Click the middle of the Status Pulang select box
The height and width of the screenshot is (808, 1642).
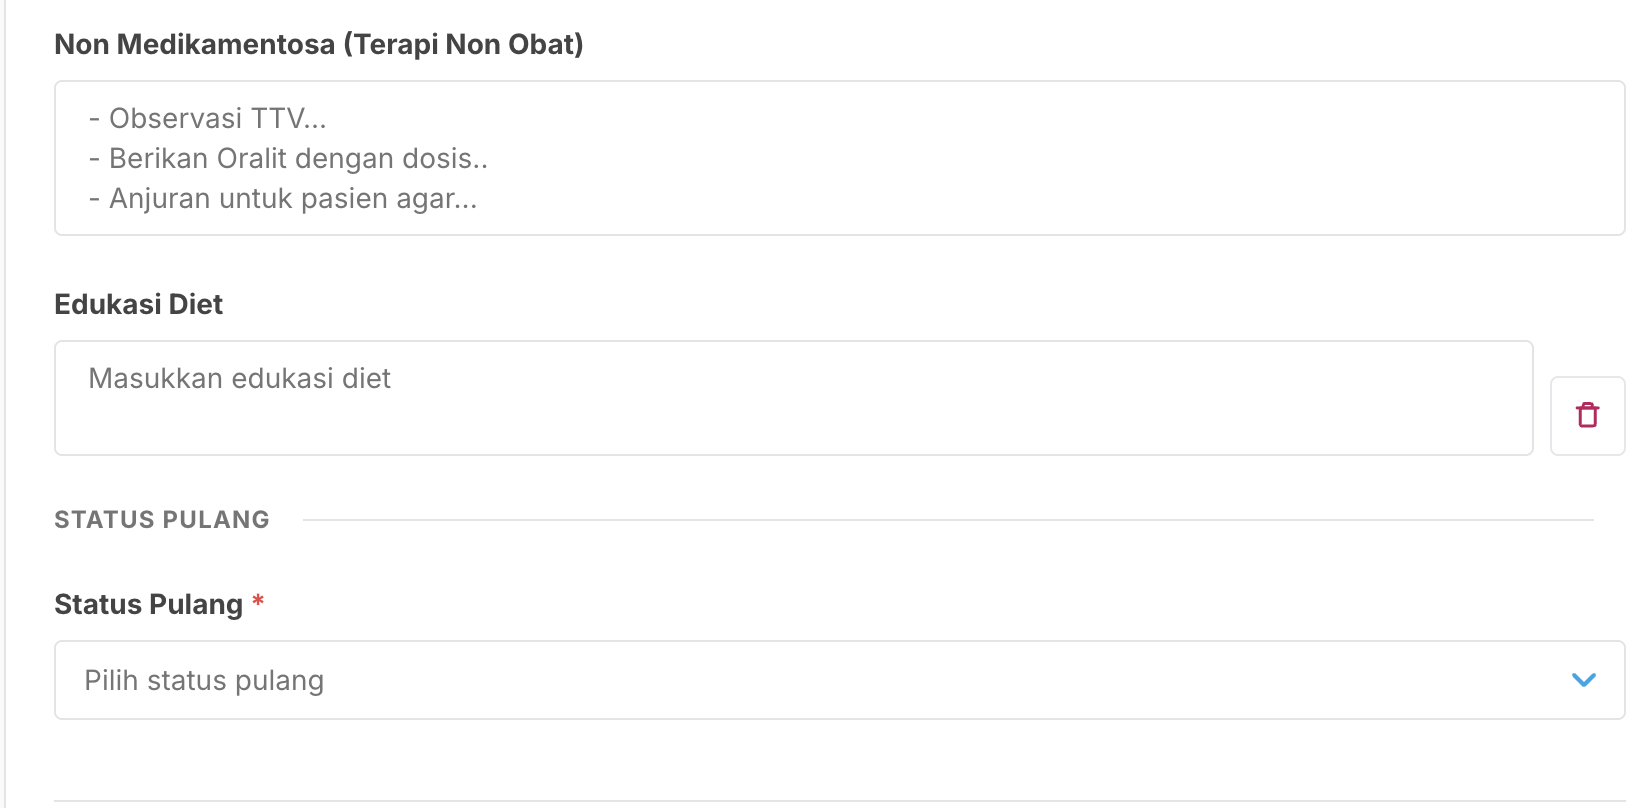pos(840,680)
